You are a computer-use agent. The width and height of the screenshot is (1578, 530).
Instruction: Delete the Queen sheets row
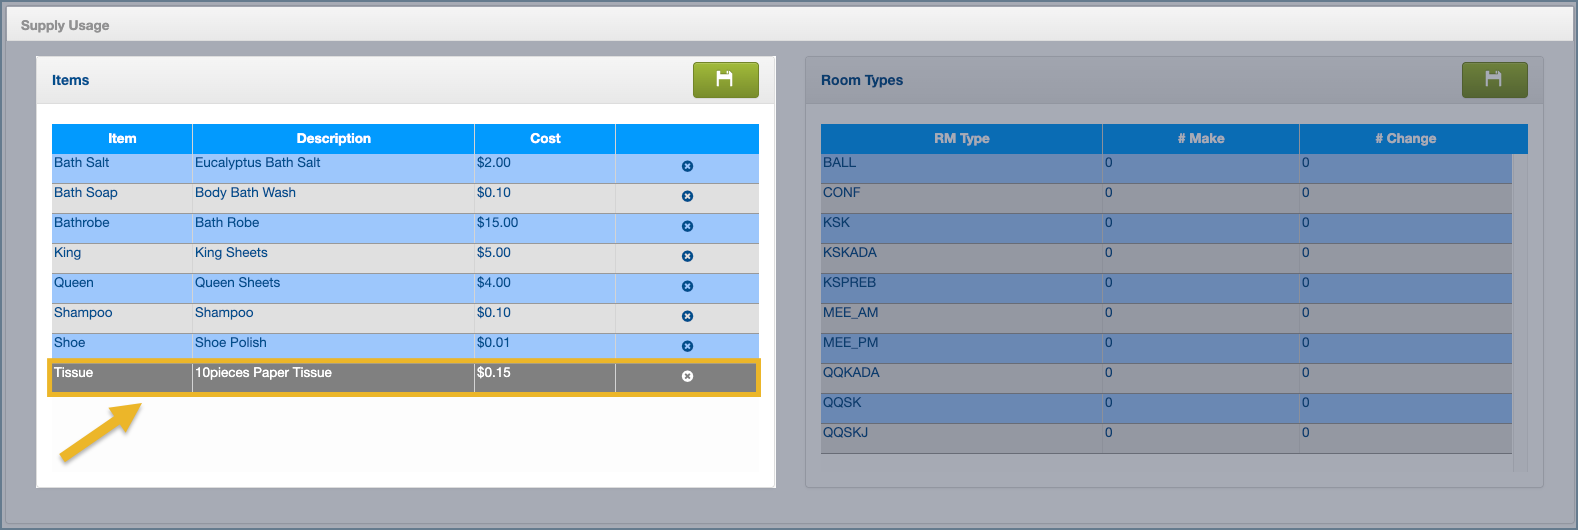(x=687, y=287)
